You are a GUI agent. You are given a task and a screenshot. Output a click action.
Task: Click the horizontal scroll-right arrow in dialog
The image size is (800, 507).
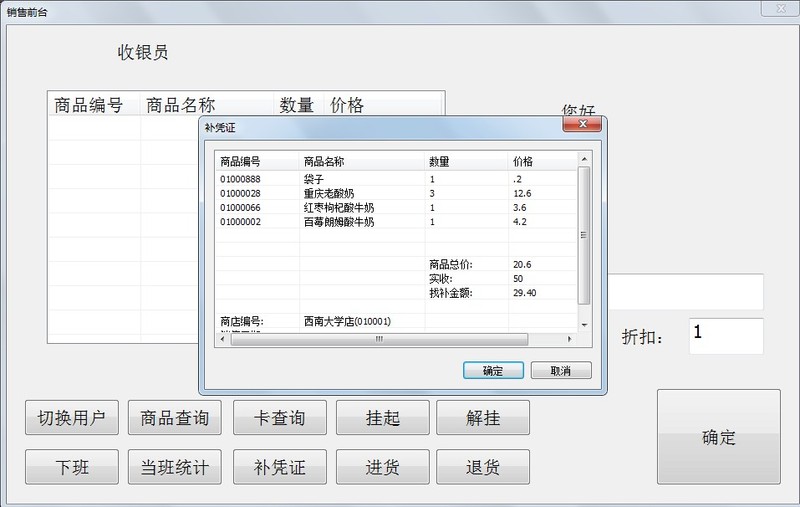click(x=569, y=339)
